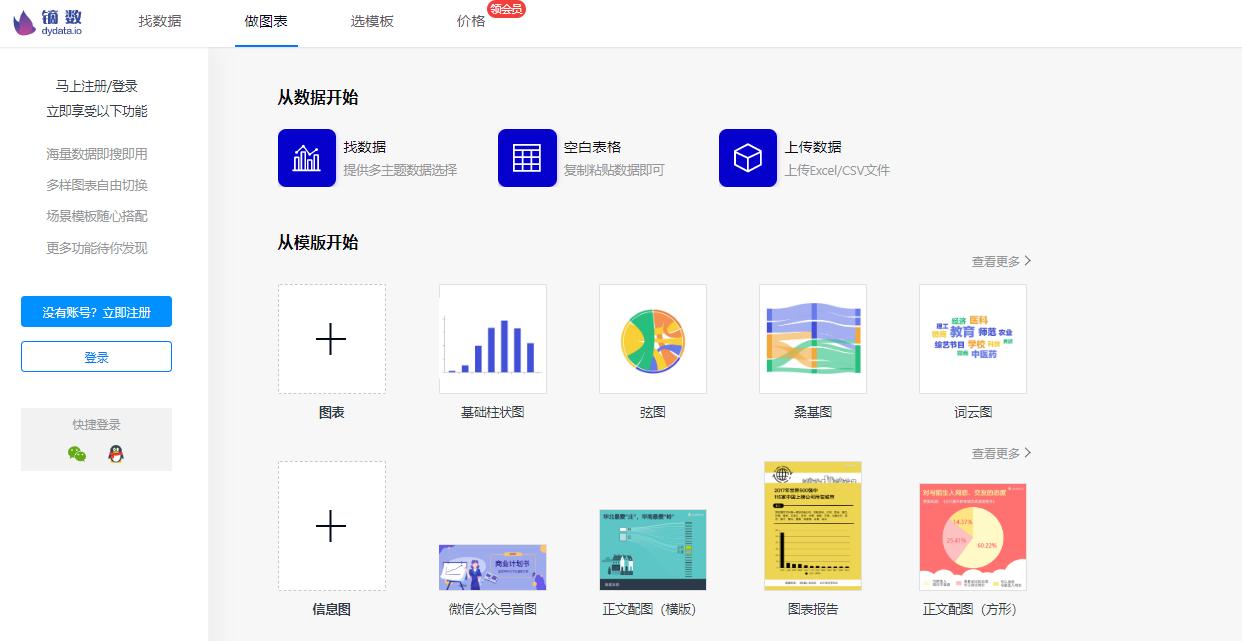Click the plus icon on the 图表 card
This screenshot has height=641, width=1242.
(x=331, y=339)
